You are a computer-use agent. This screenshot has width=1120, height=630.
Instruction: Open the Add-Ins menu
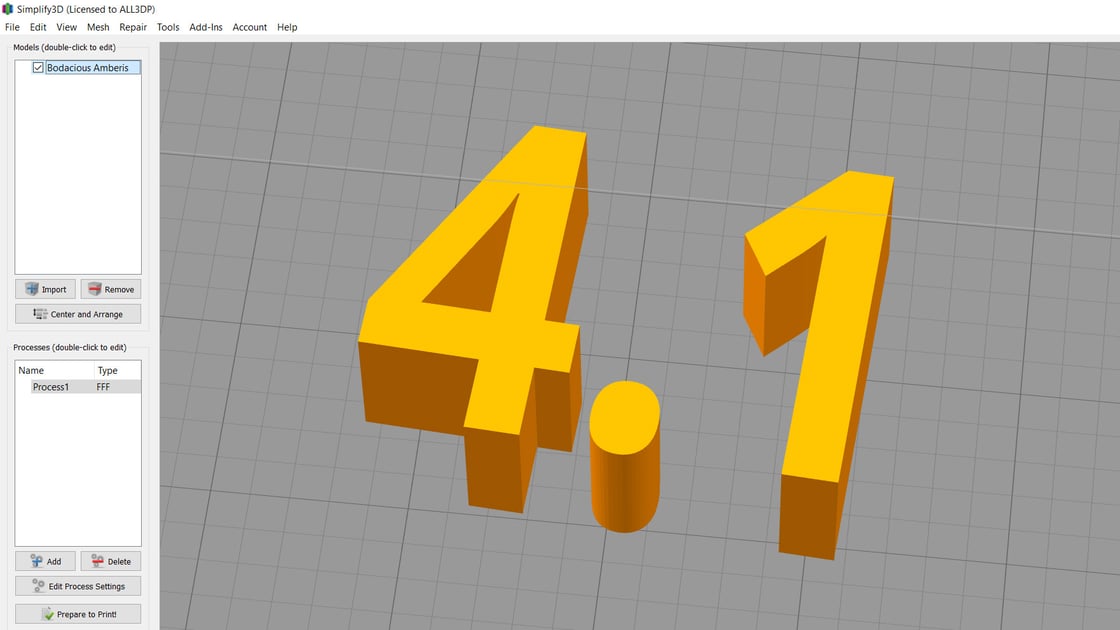205,27
